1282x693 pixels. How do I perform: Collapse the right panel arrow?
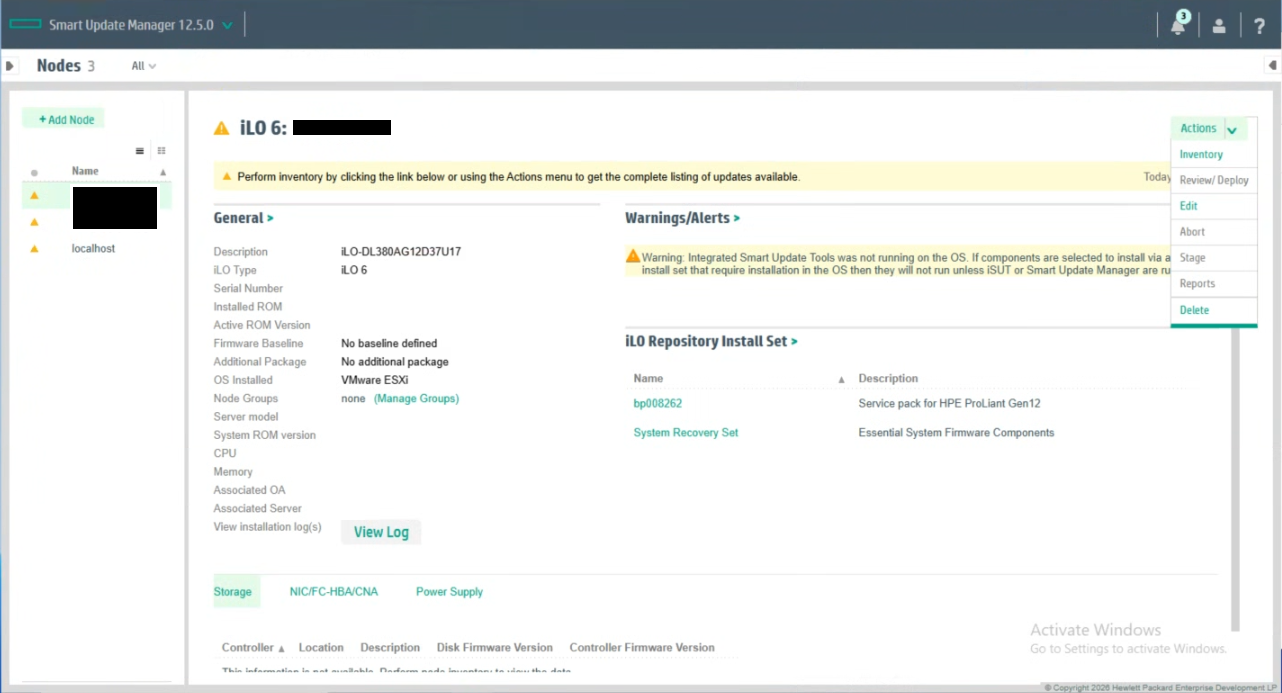click(x=1271, y=66)
